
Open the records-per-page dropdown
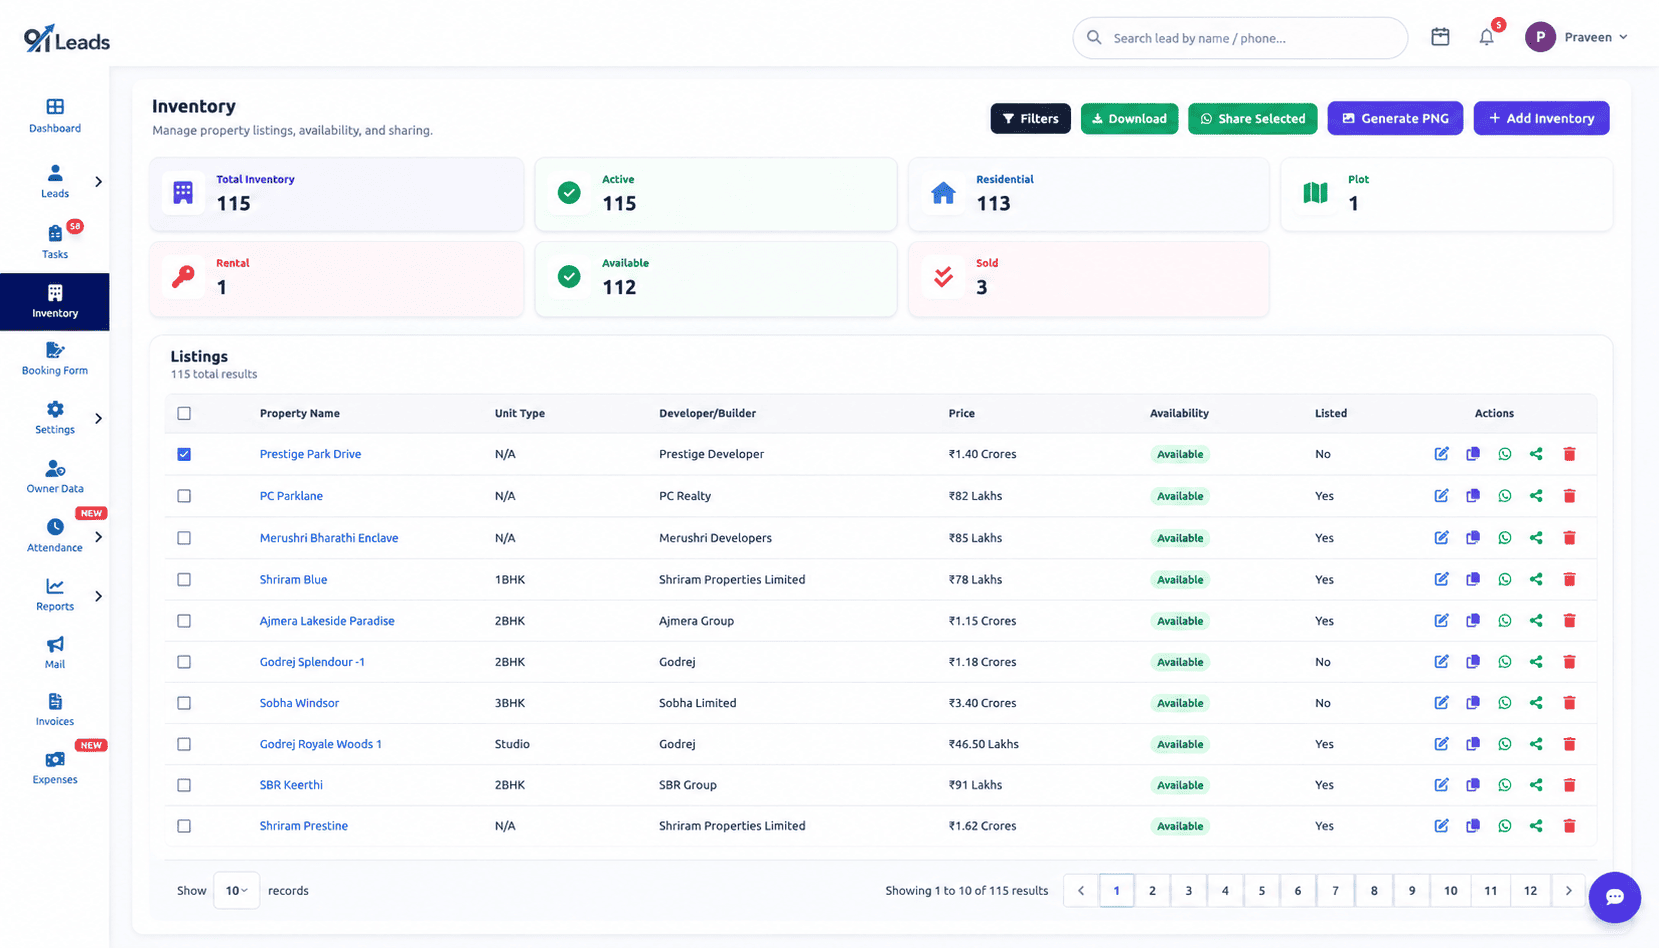click(236, 890)
